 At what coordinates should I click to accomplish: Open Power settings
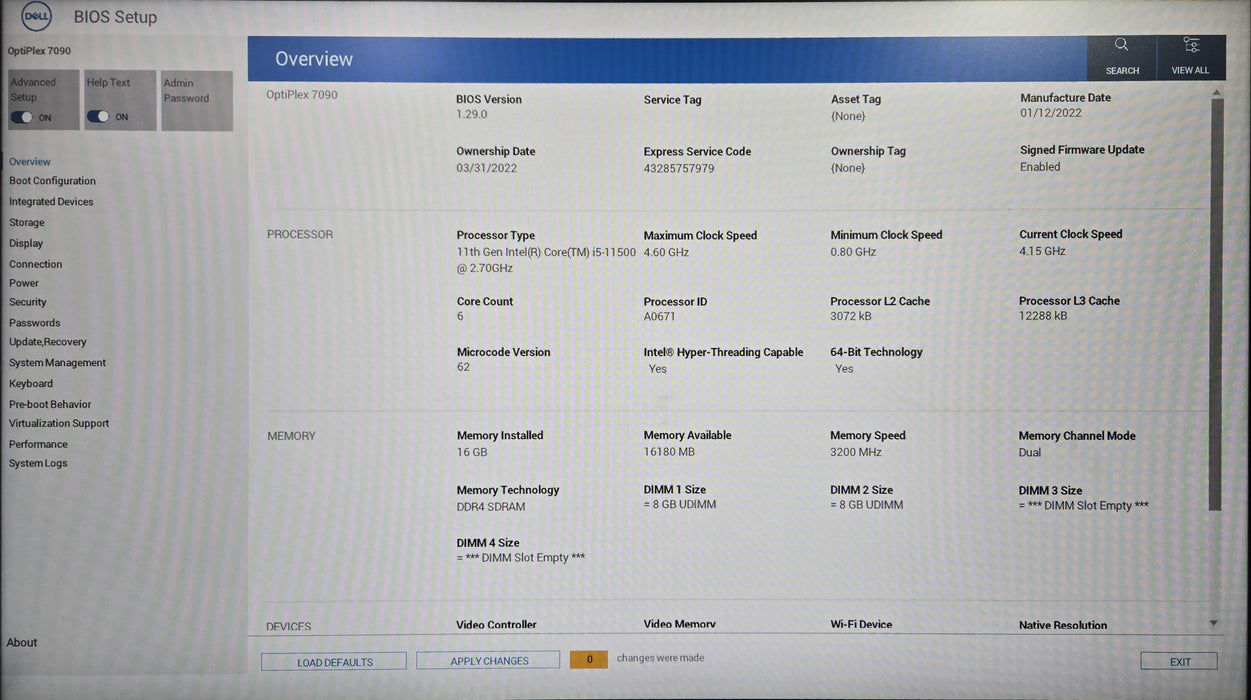24,283
